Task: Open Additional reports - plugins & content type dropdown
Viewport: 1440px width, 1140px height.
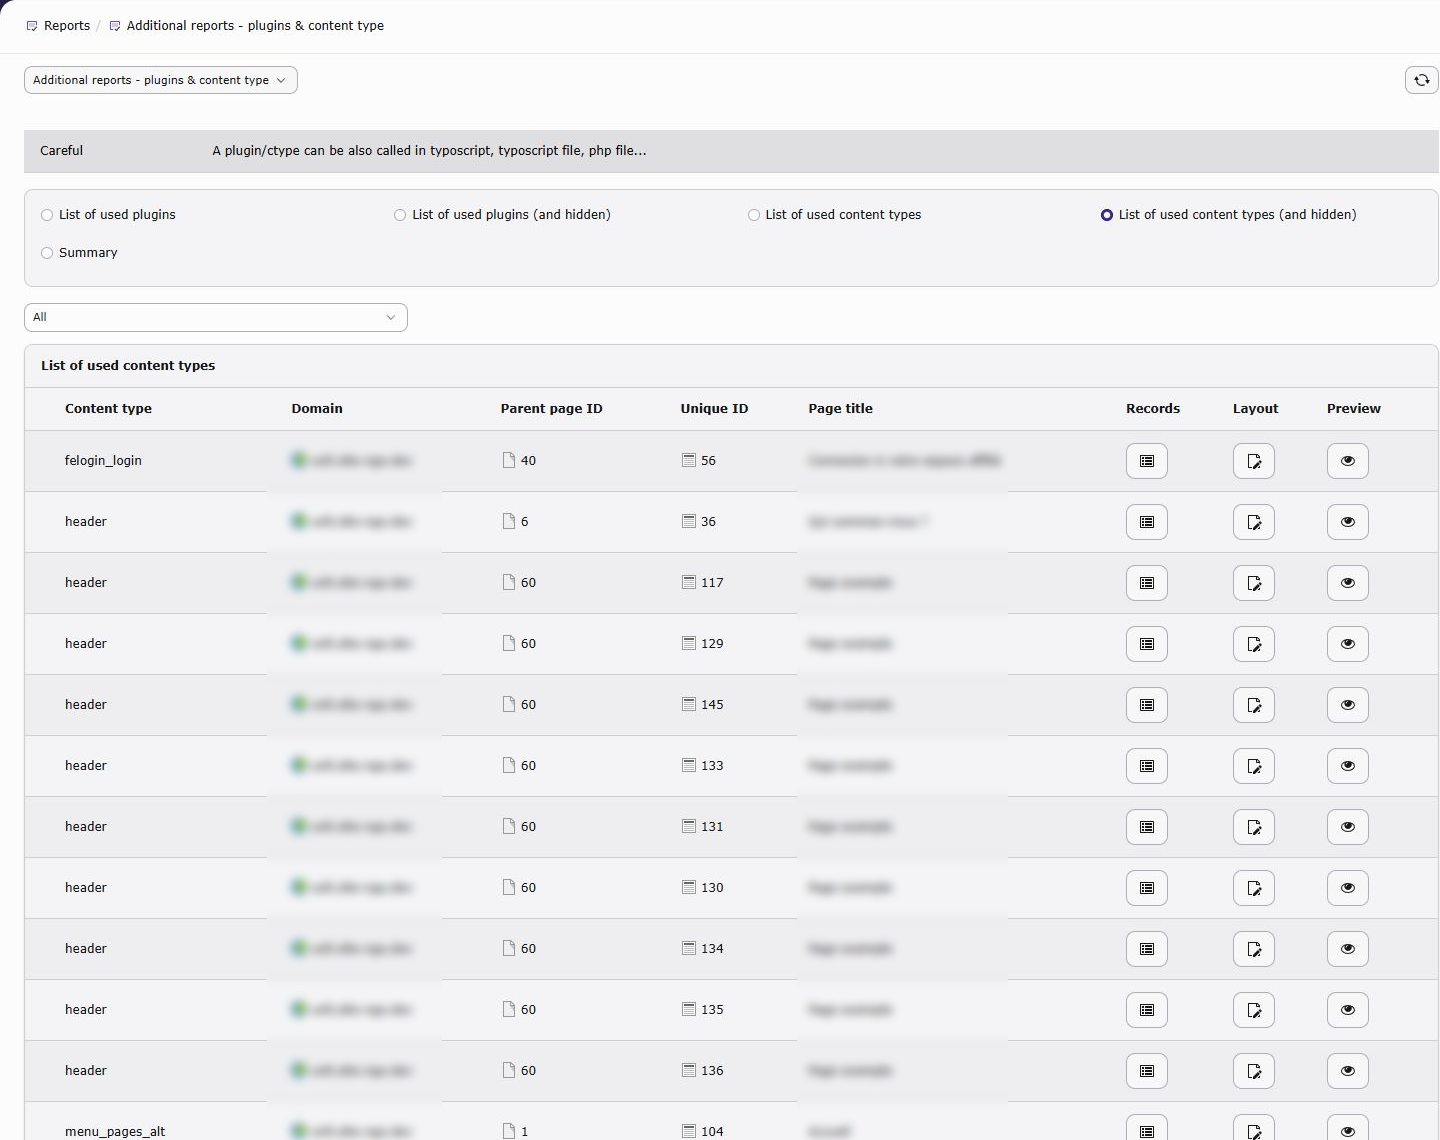Action: [x=161, y=80]
